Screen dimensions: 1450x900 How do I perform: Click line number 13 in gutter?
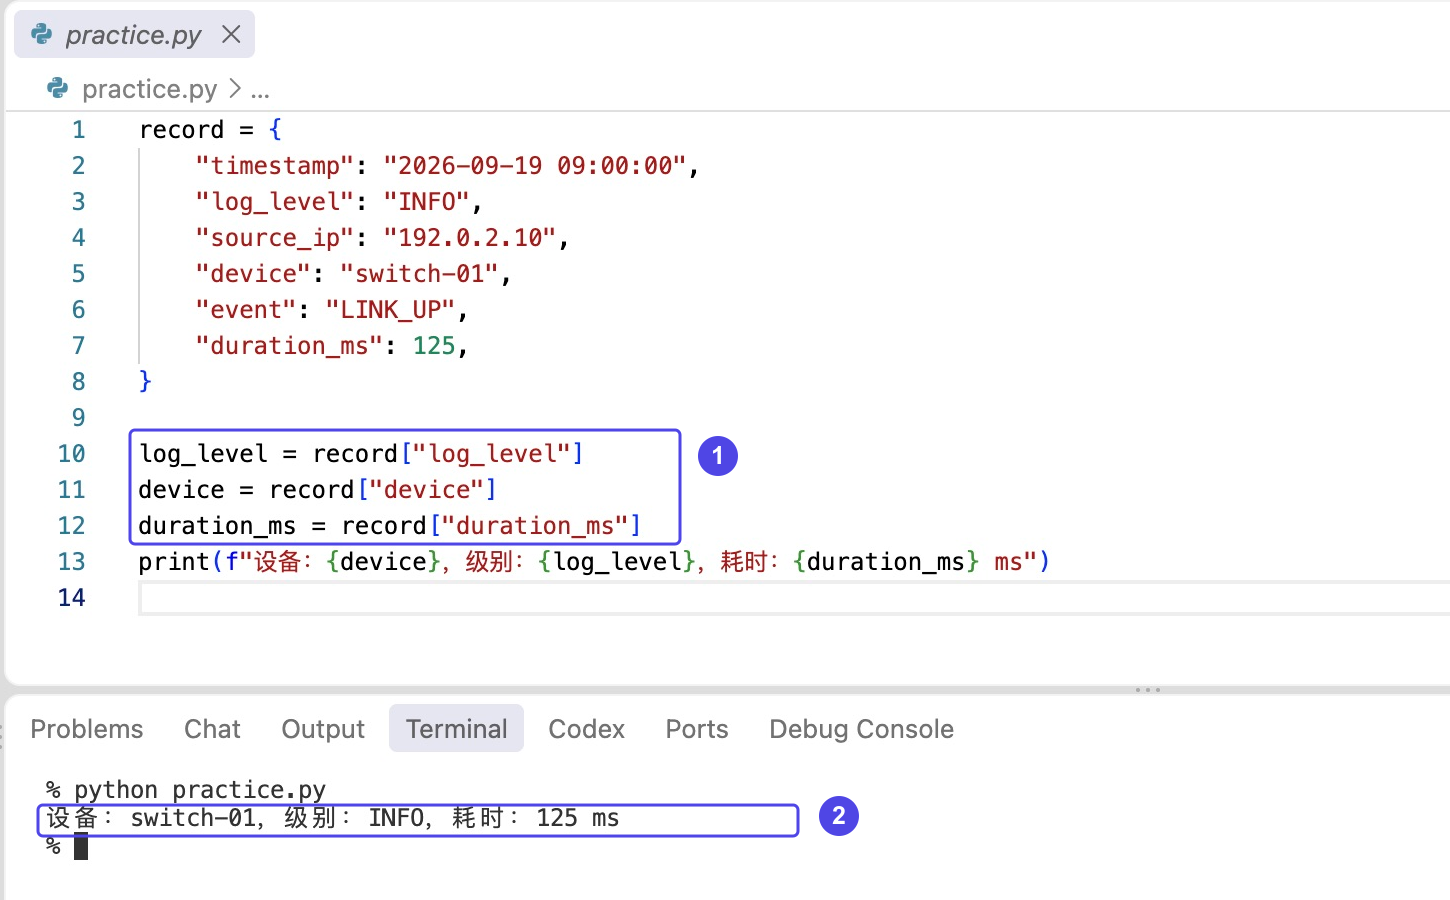pos(71,562)
